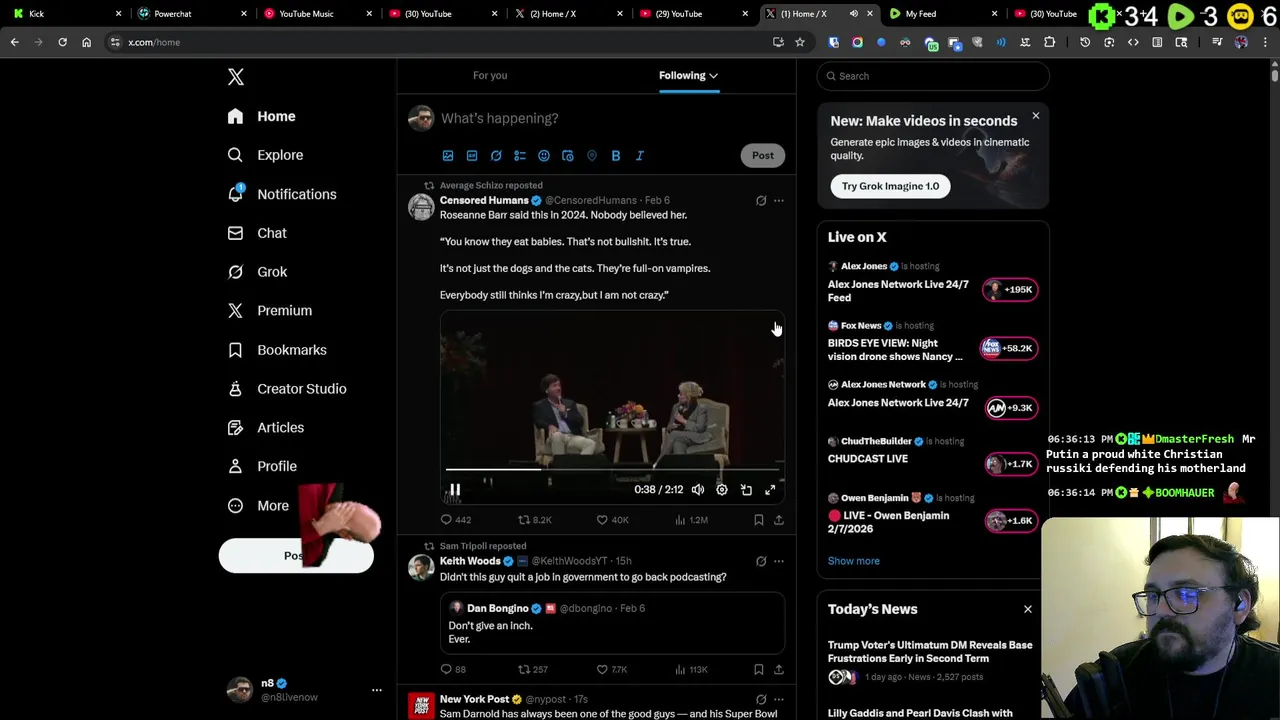Open Articles in the sidebar
This screenshot has height=720, width=1280.
point(266,428)
